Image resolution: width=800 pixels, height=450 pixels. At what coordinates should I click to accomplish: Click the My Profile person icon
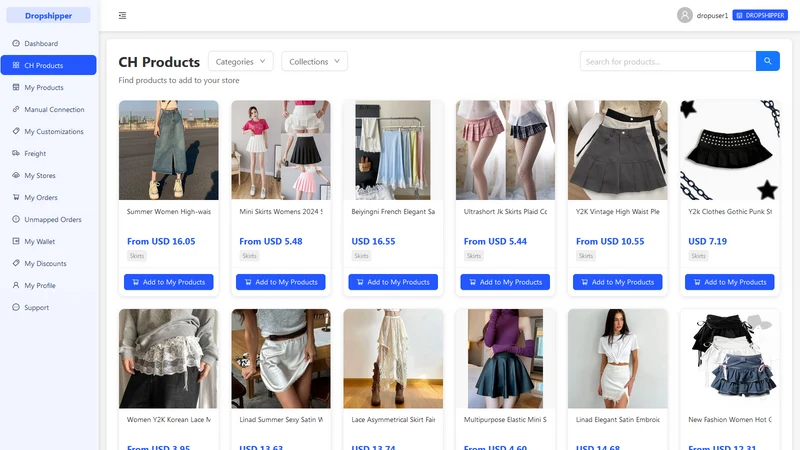coord(16,285)
